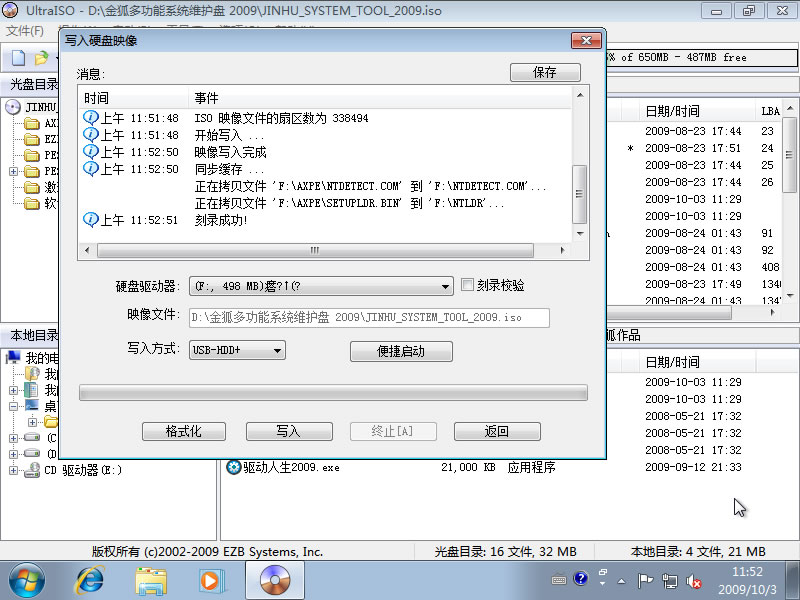
Task: Open the 写入方式 USB-HDD+ dropdown
Action: 269,350
